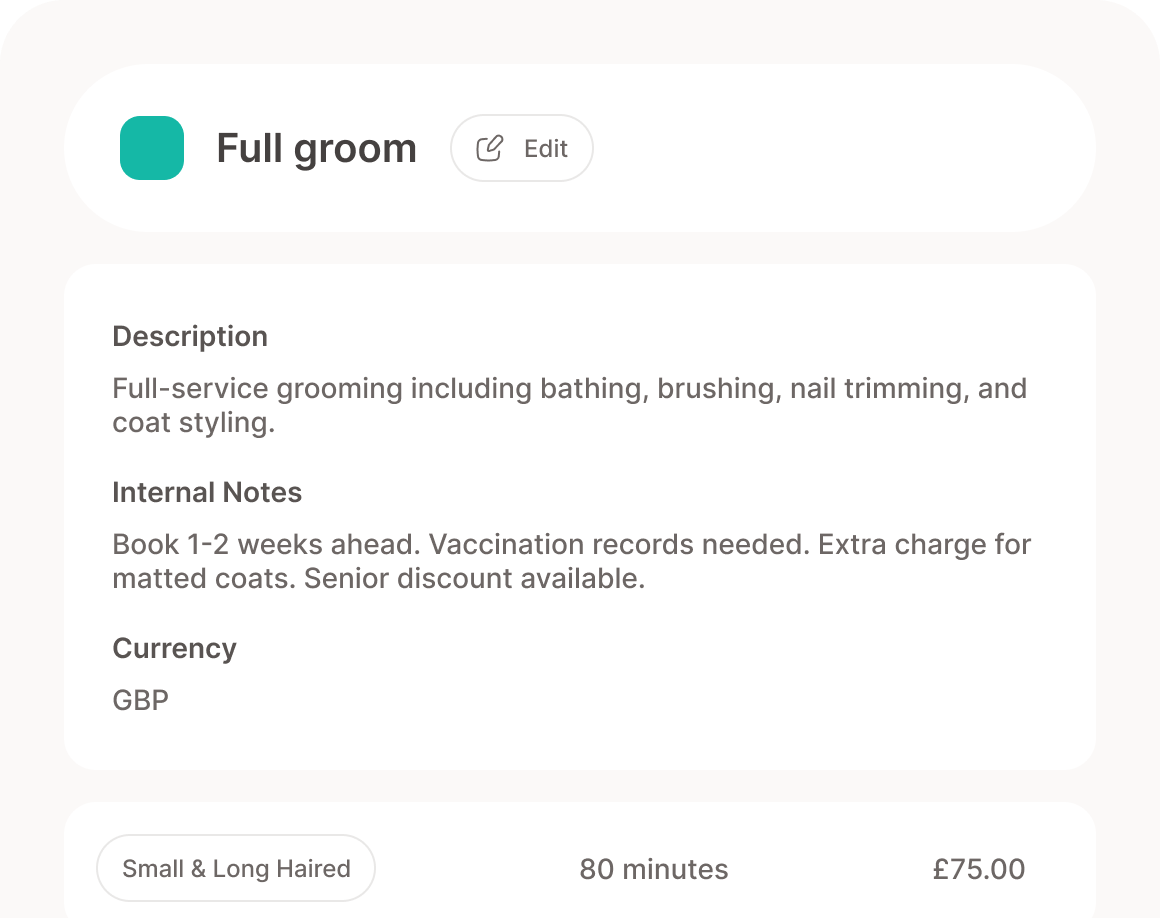Click the Book 1-2 weeks ahead text
Screen dimensions: 1160x918
point(262,544)
